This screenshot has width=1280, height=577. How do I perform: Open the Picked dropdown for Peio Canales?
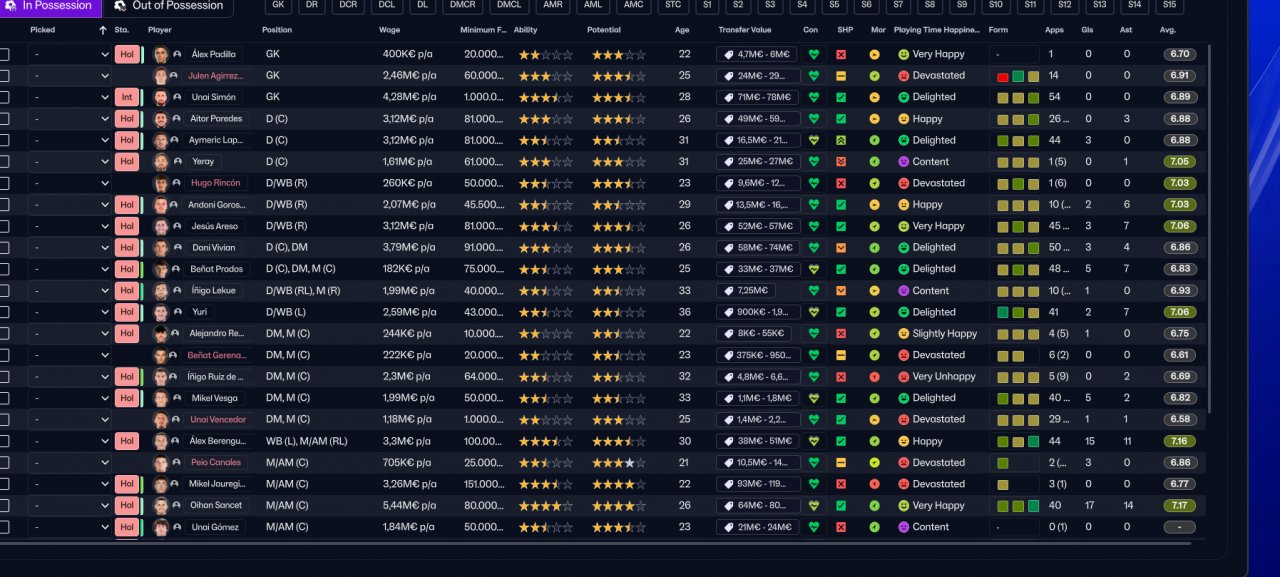click(70, 463)
